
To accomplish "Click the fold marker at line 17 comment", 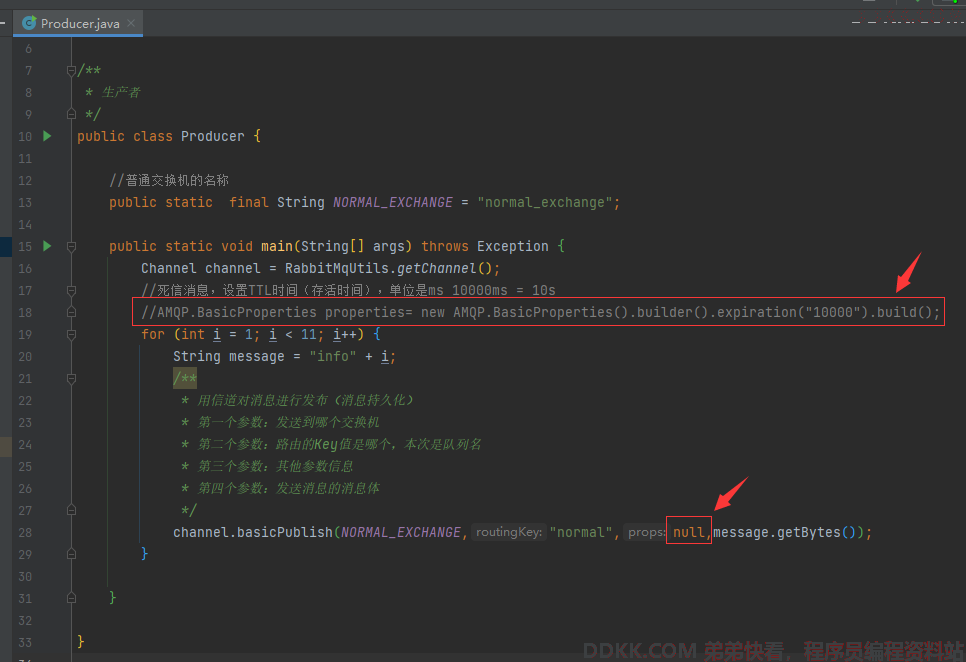I will (71, 290).
